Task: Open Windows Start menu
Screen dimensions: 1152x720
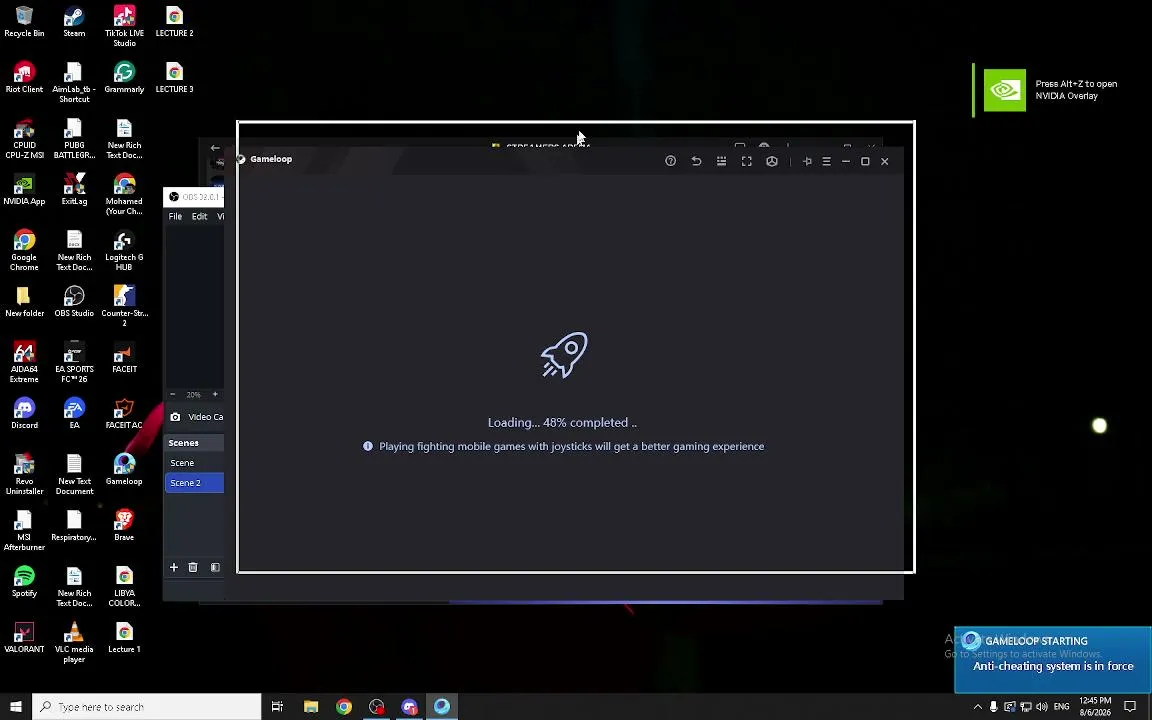Action: coord(15,707)
